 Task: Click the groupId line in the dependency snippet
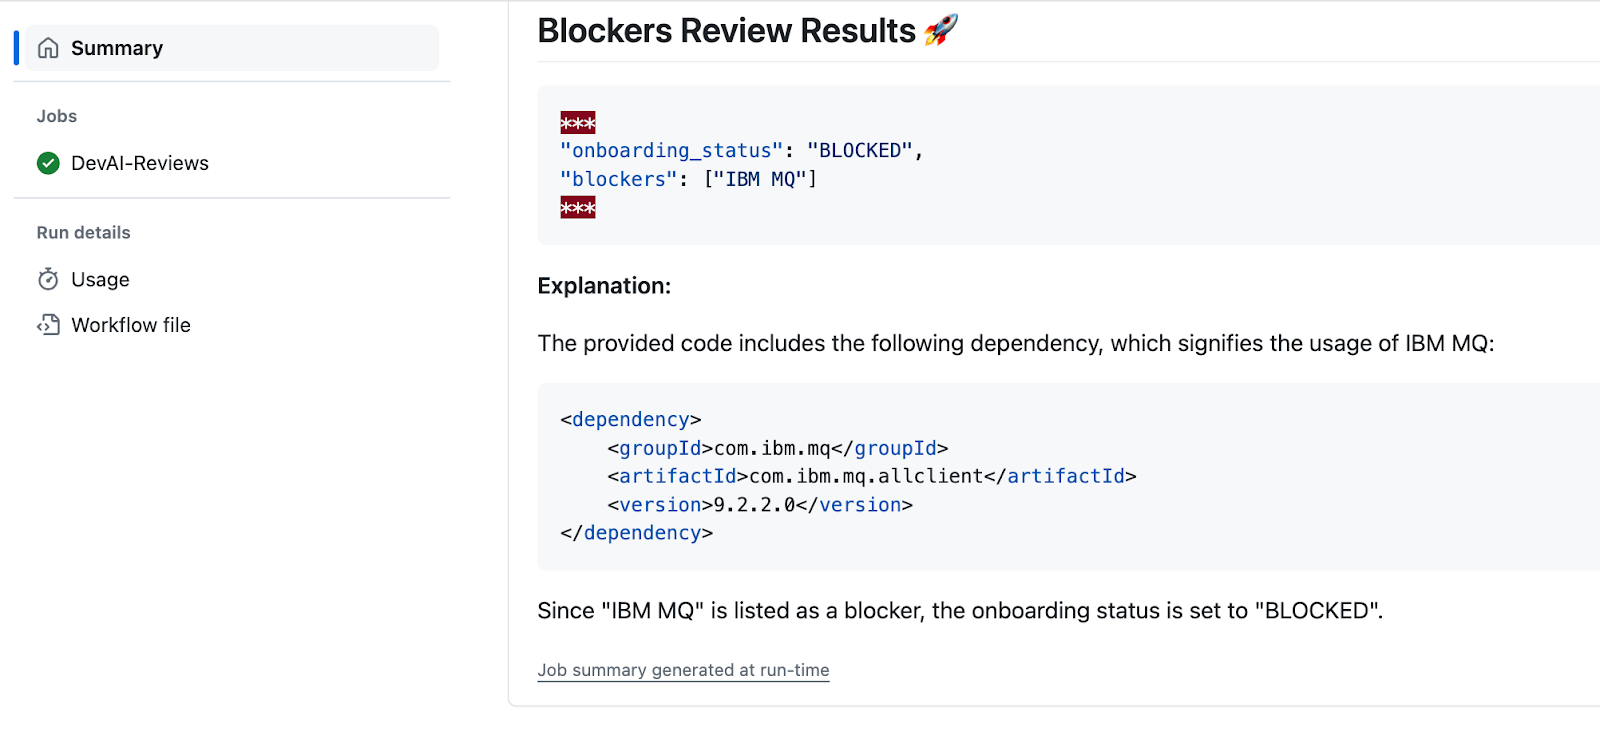pyautogui.click(x=777, y=448)
